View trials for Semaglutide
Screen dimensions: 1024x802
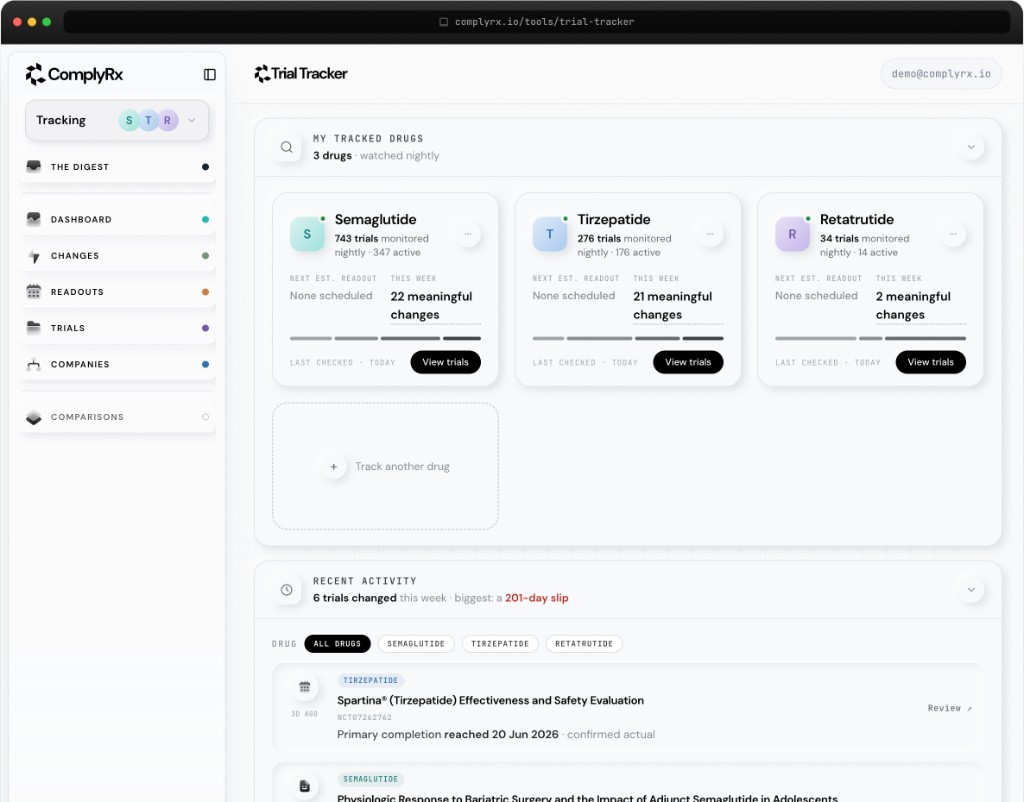[x=445, y=362]
